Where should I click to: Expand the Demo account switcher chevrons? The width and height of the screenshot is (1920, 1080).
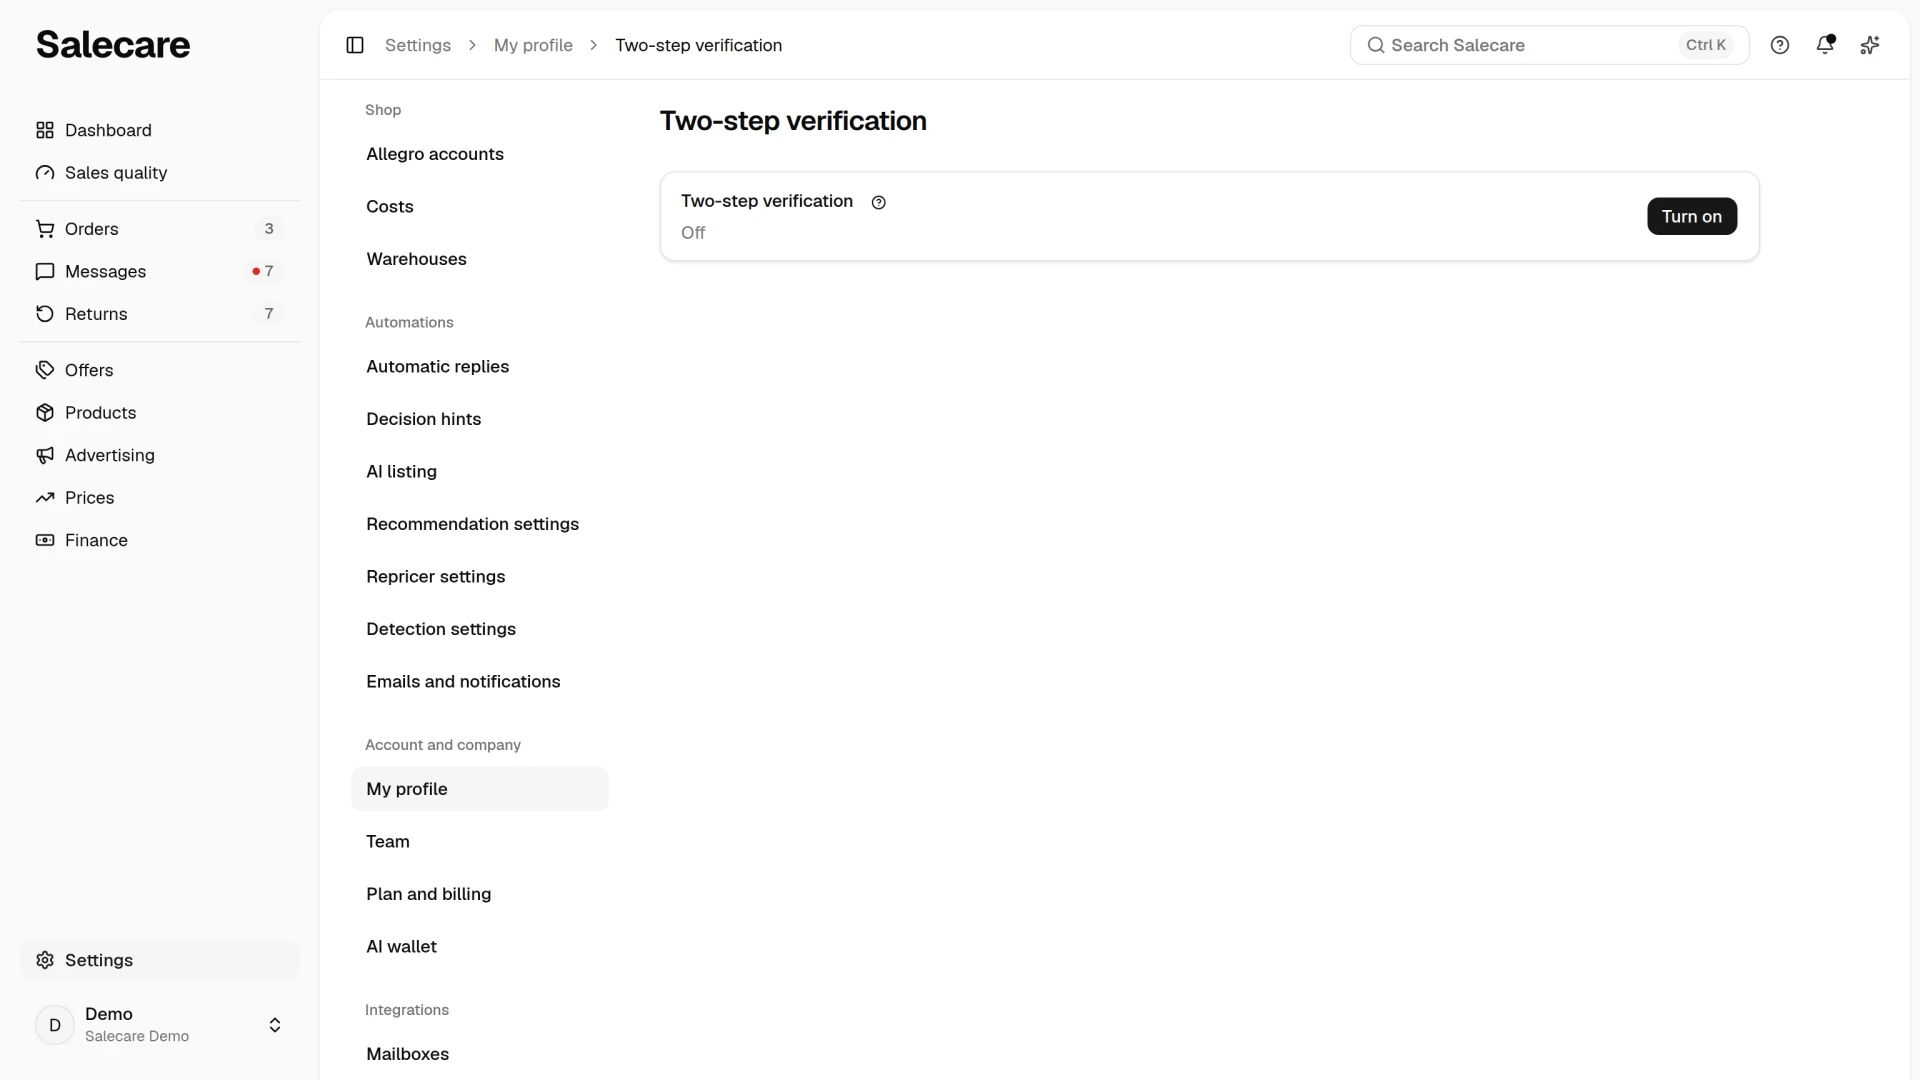pos(275,1025)
